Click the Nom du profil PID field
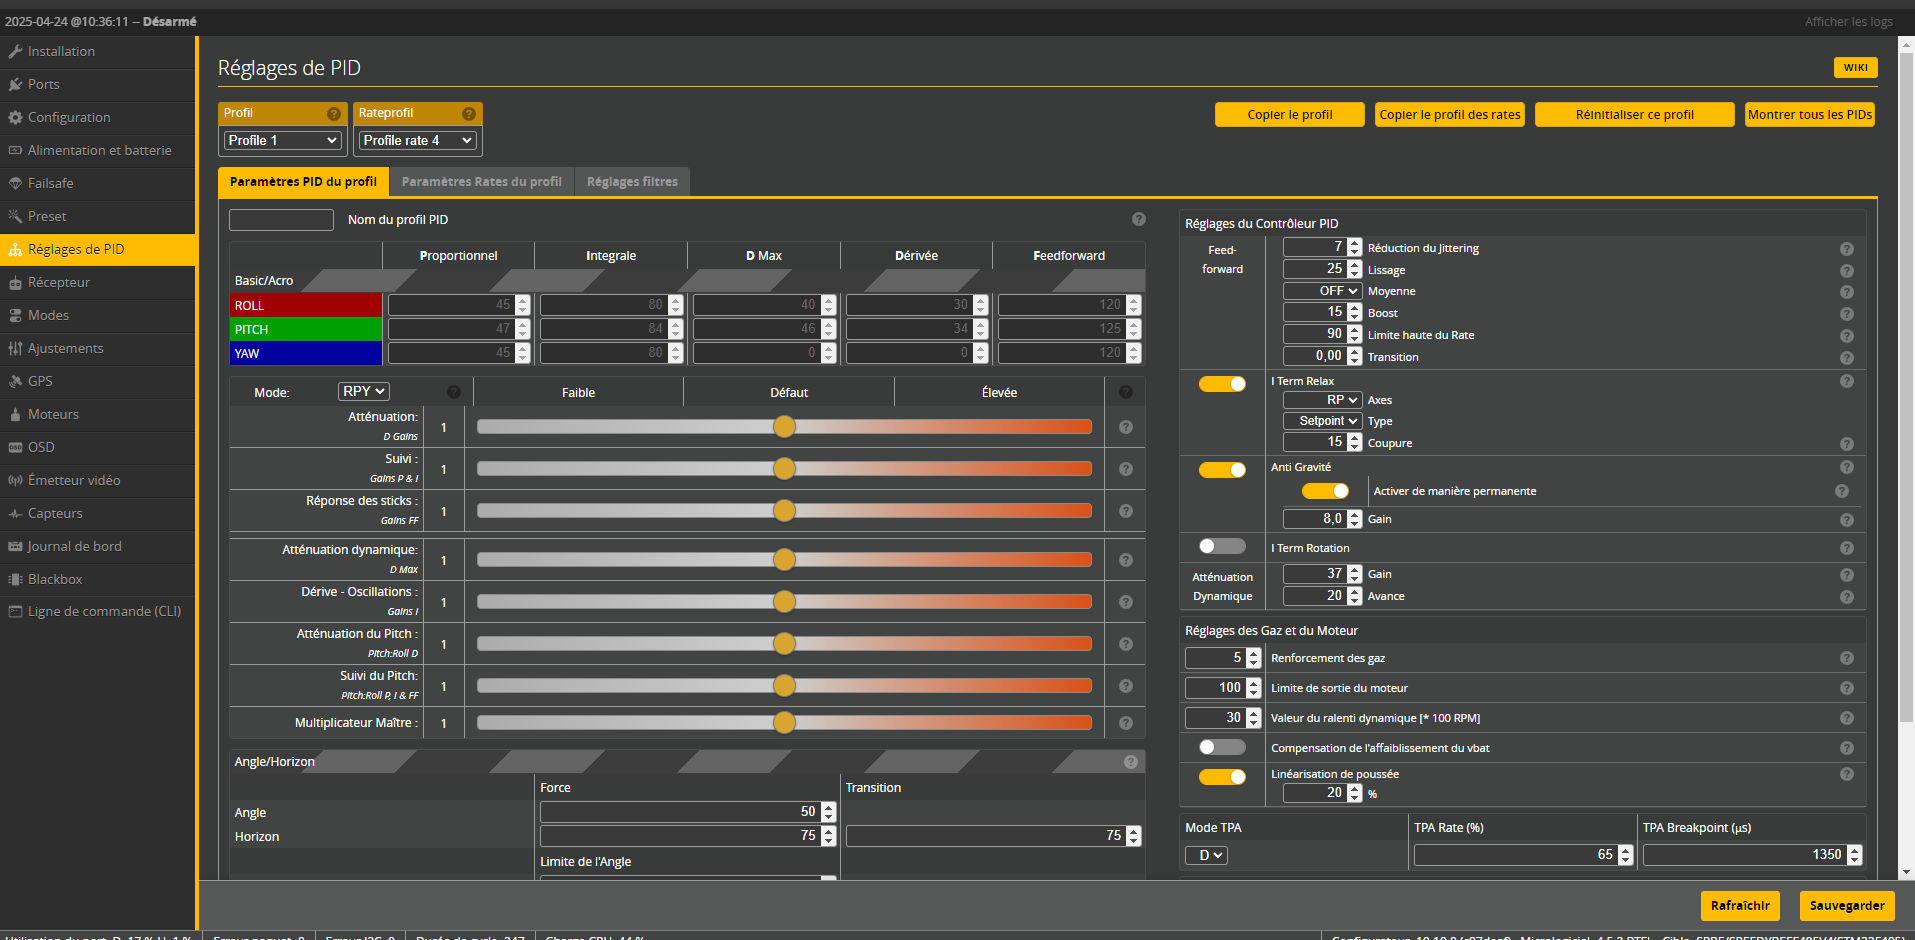Image resolution: width=1915 pixels, height=940 pixels. 281,220
